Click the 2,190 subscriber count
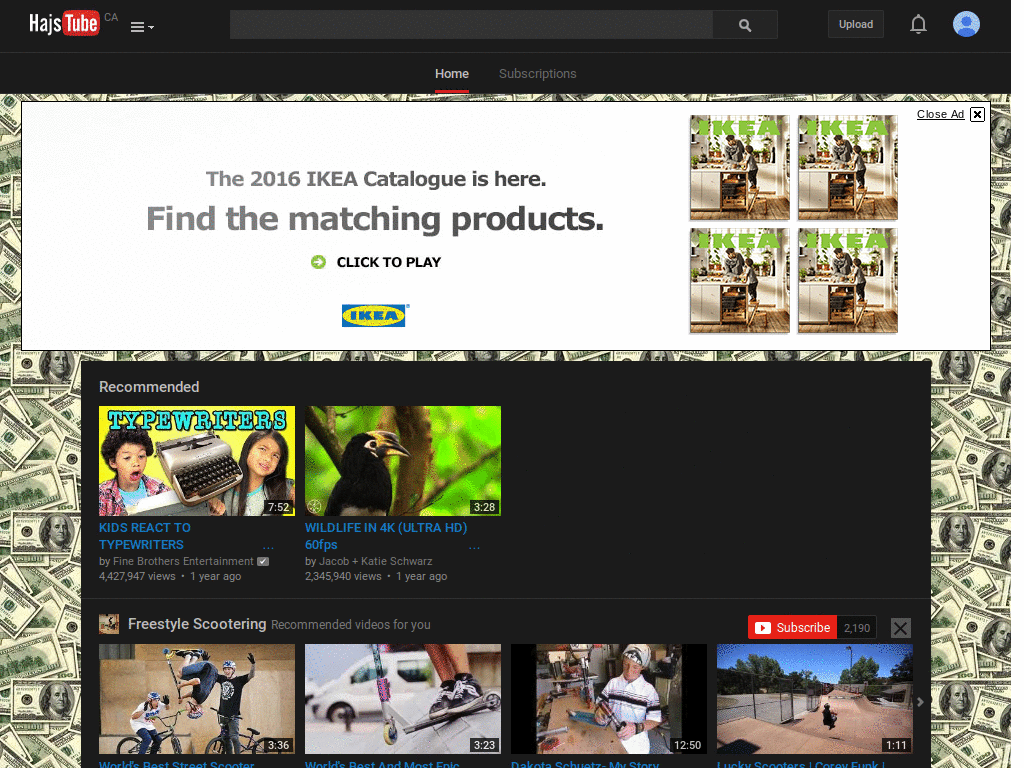Screen dimensions: 1024x768 [857, 628]
